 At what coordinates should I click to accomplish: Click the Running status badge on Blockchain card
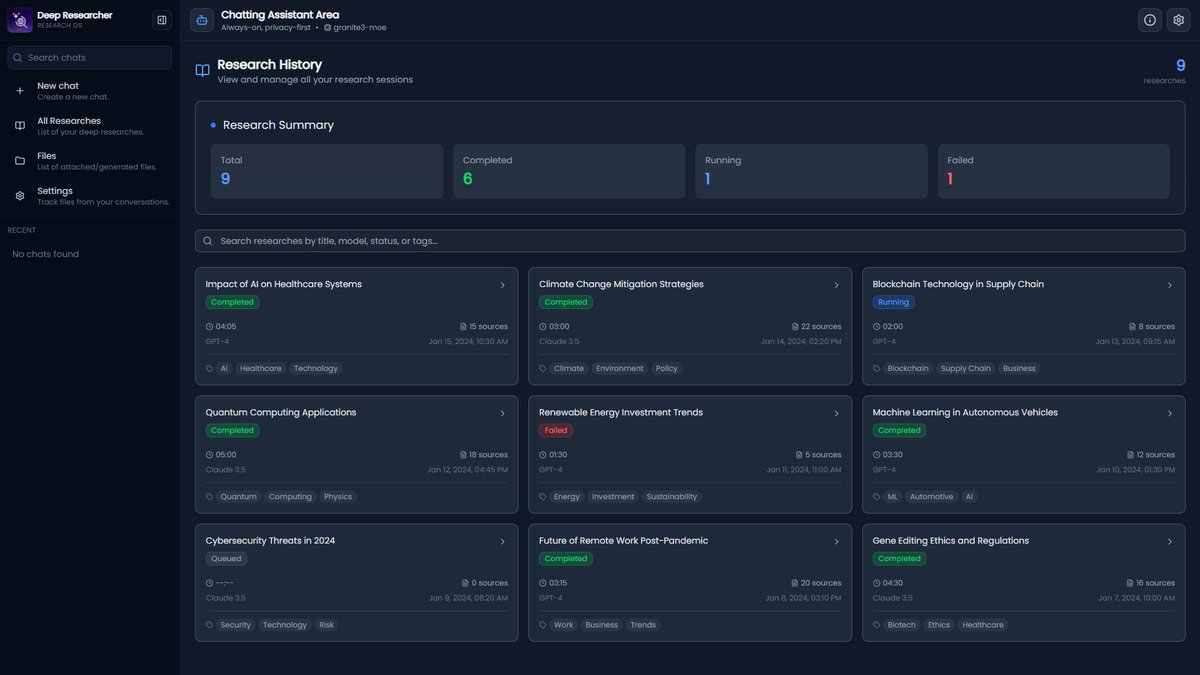[x=893, y=302]
